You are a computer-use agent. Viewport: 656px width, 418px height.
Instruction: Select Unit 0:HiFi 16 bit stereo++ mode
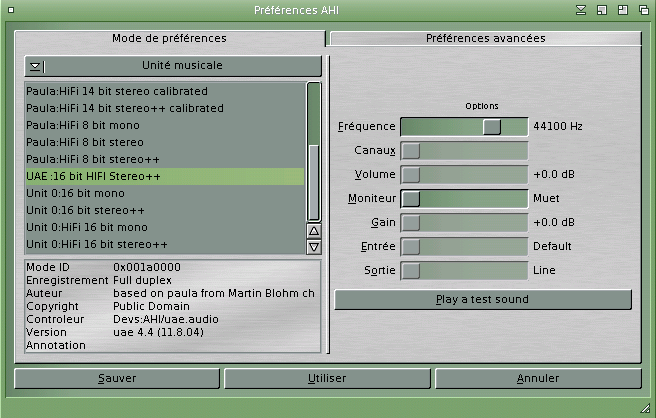[x=97, y=244]
